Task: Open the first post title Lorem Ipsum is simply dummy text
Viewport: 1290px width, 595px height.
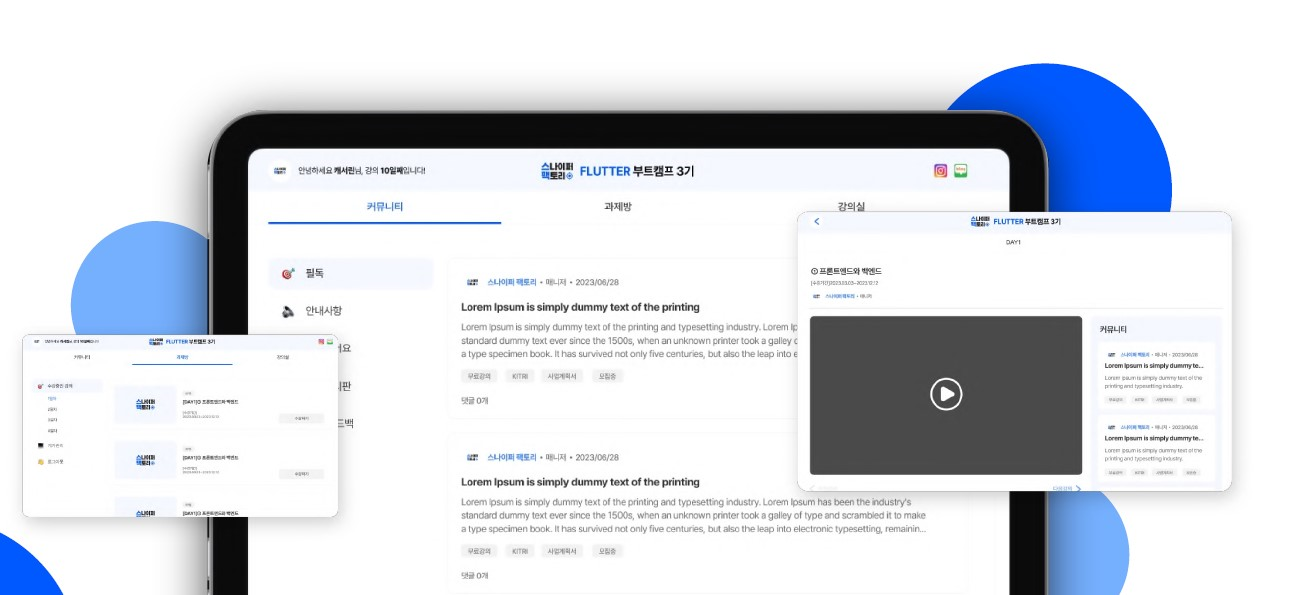Action: click(x=580, y=307)
